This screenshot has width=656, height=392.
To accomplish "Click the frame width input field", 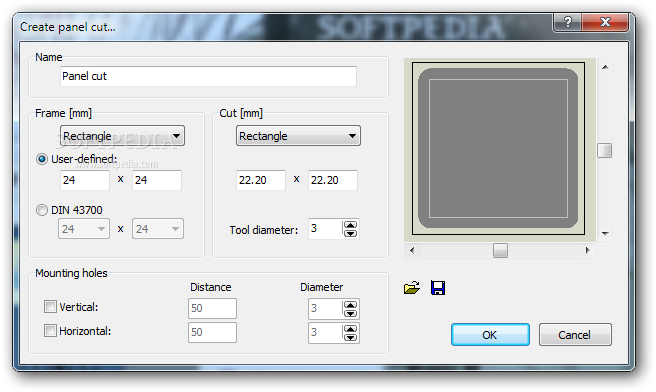I will 85,180.
